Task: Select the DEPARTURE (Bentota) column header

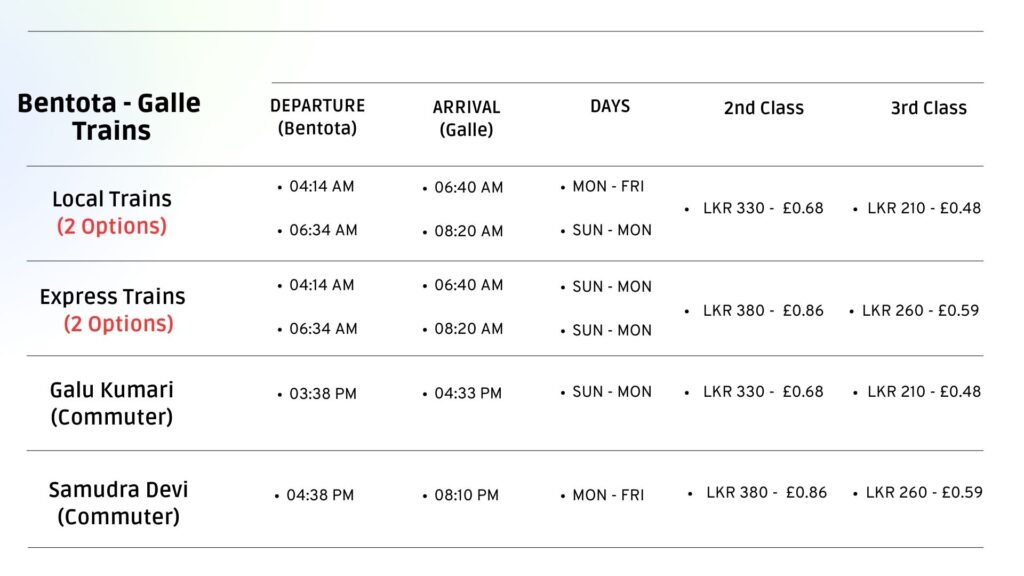Action: [x=317, y=117]
